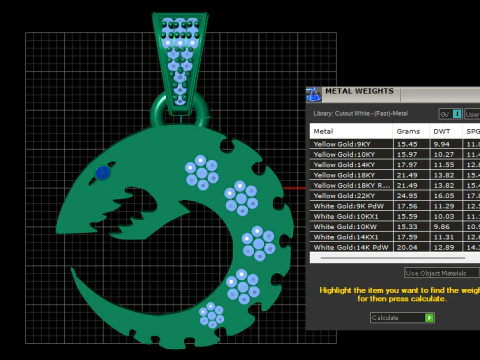
Task: Click the 16.05 DWT cell
Action: [446, 196]
